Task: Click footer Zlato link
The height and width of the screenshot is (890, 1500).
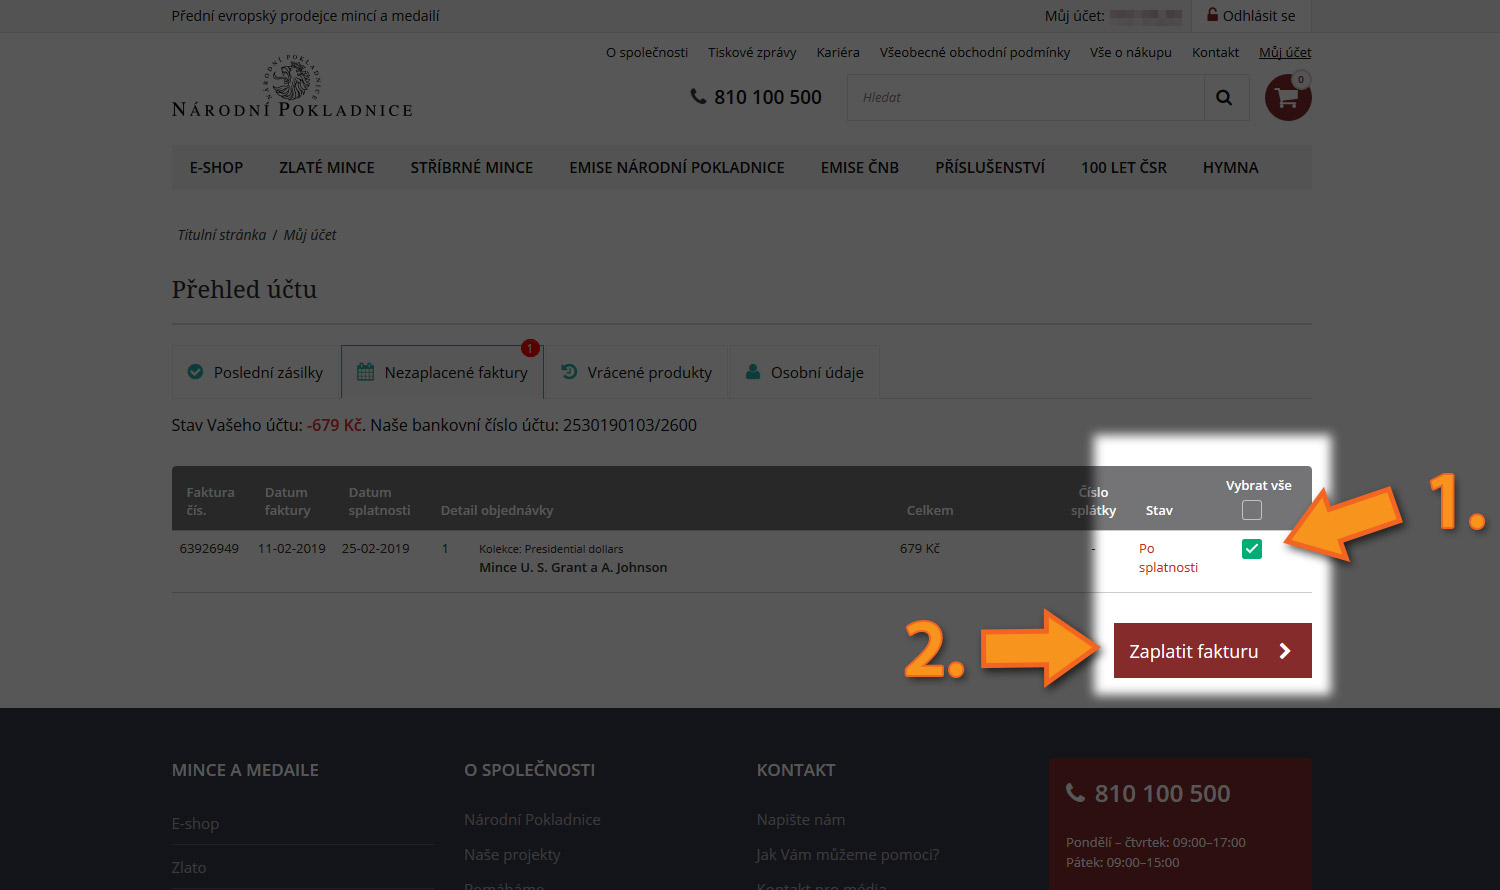Action: [x=189, y=868]
